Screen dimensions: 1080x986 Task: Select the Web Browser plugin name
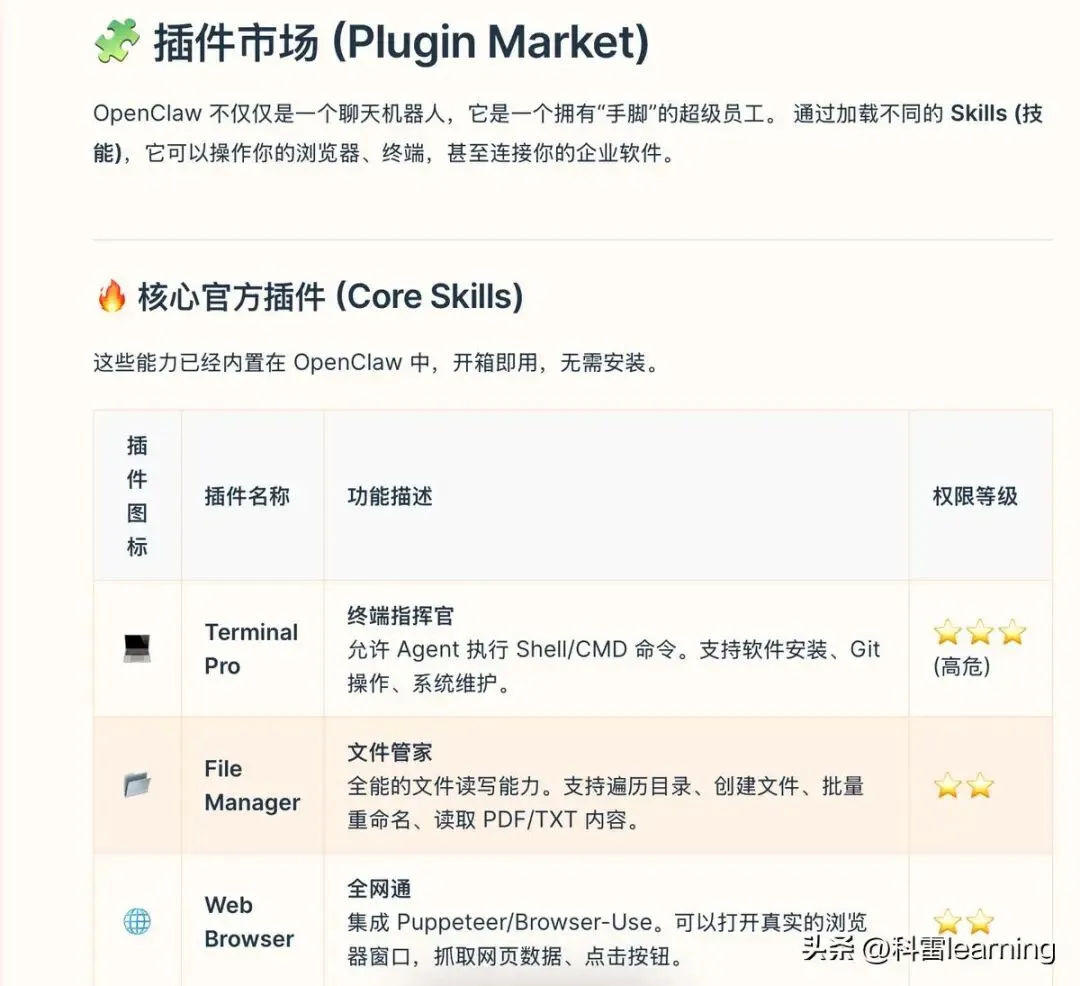(x=248, y=921)
